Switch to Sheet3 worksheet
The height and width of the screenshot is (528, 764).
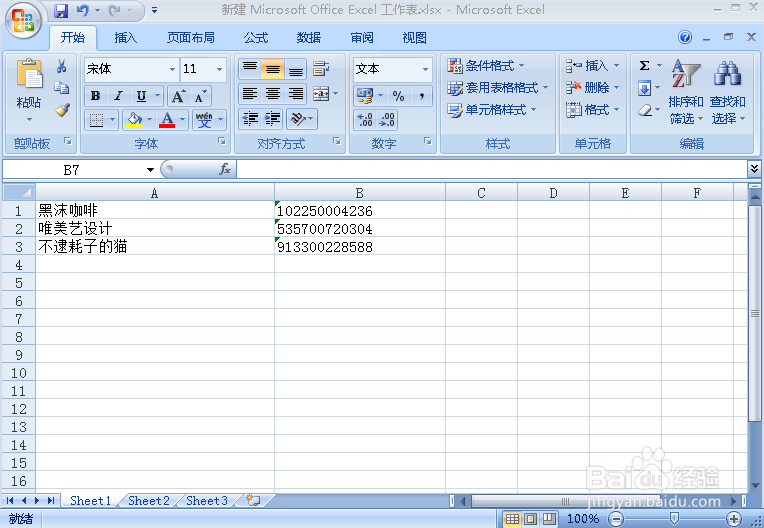tap(207, 500)
